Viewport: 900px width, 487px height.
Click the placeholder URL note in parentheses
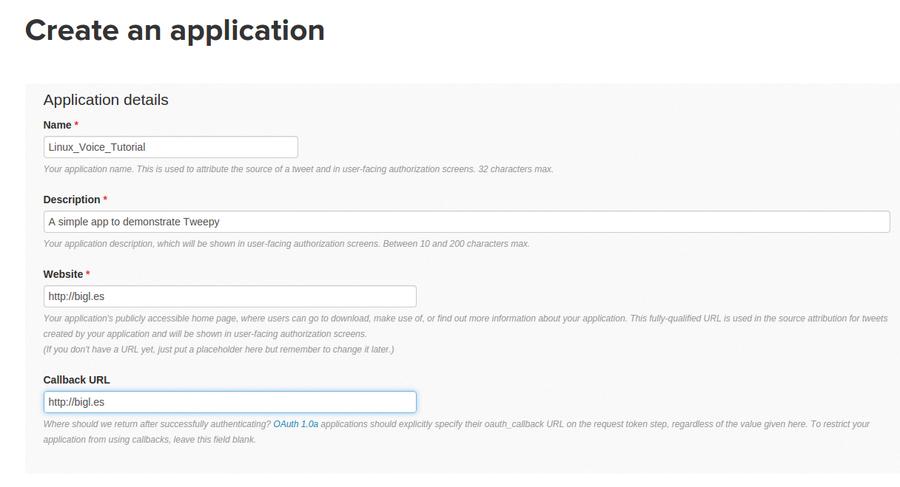[x=219, y=349]
